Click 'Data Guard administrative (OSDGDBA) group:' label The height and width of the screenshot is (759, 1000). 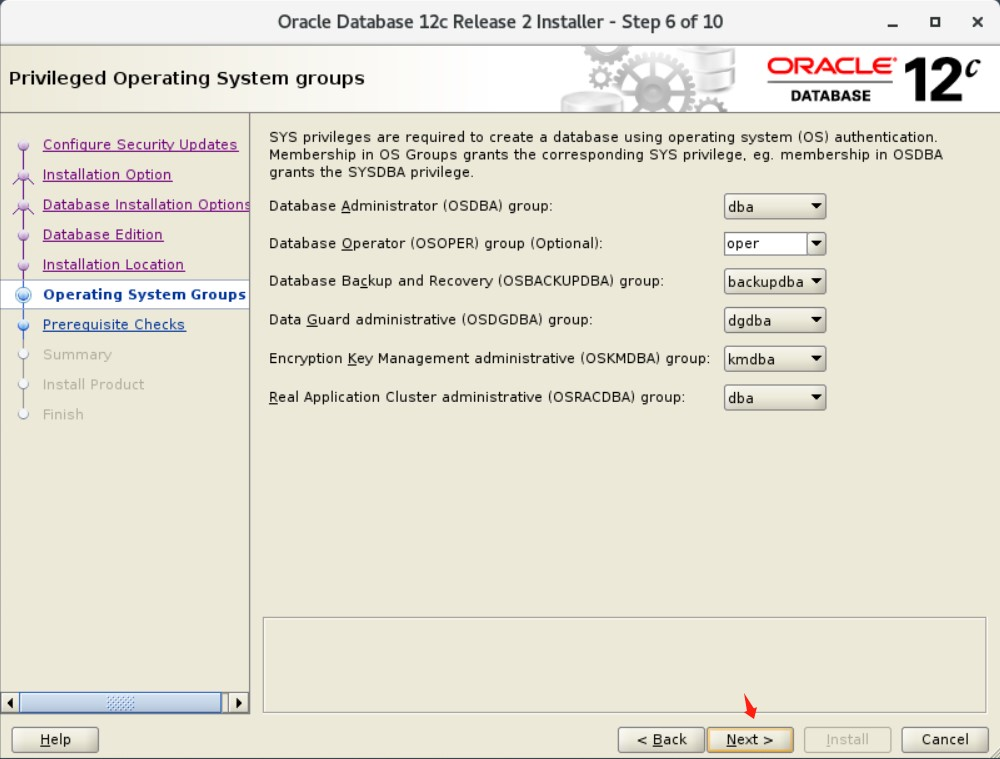pyautogui.click(x=430, y=320)
